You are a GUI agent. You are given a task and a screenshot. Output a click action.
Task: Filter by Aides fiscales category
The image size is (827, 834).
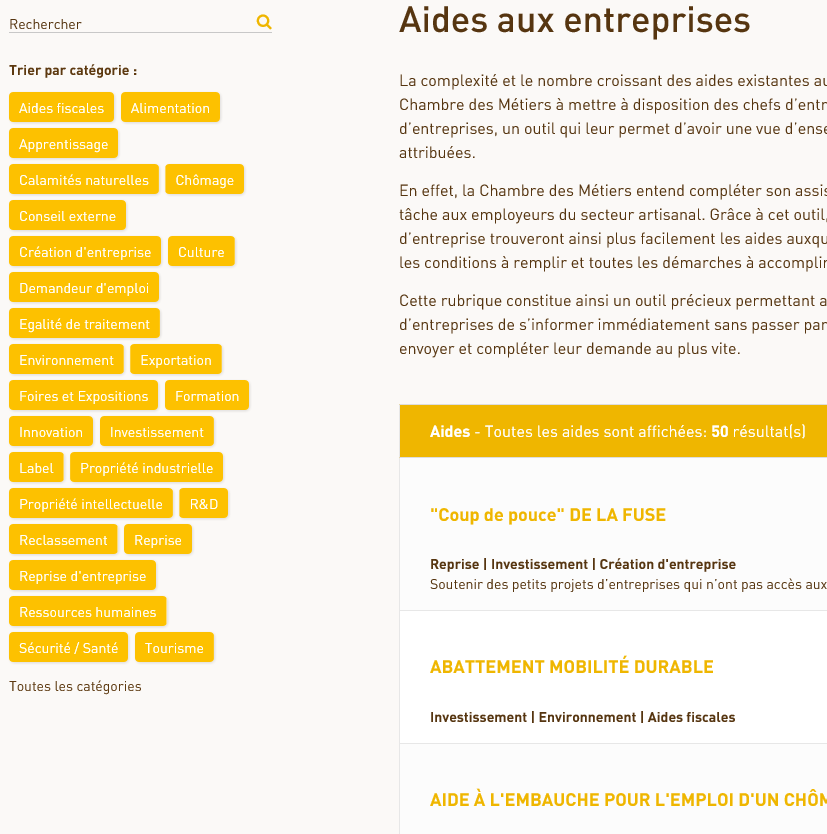pyautogui.click(x=61, y=107)
